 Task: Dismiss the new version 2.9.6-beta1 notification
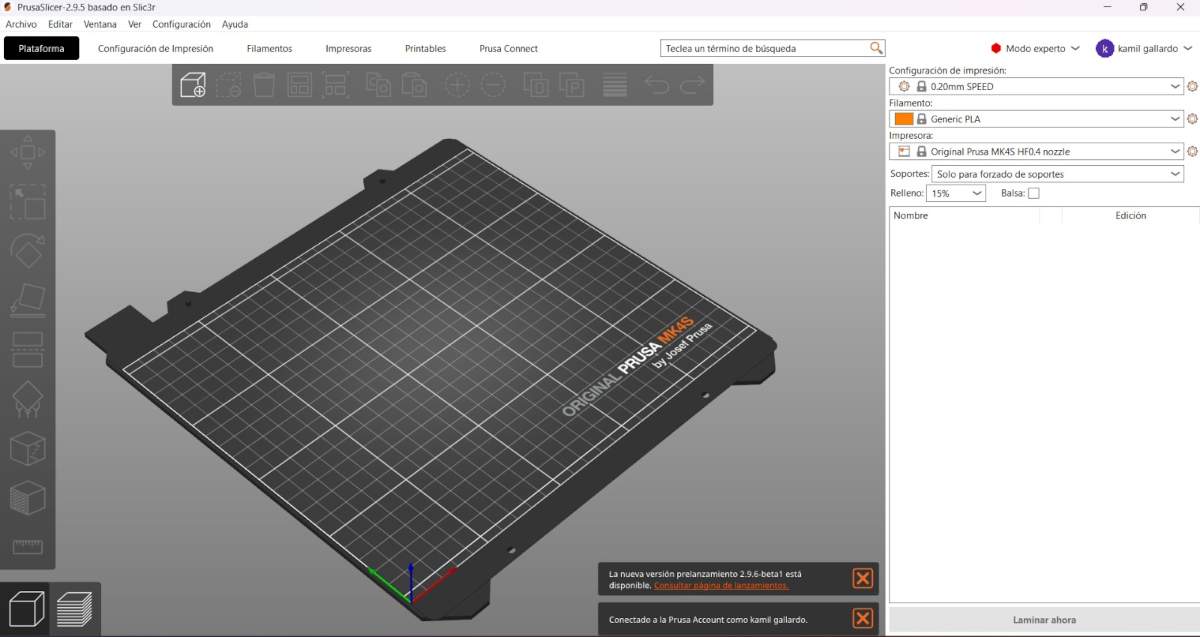coord(862,579)
